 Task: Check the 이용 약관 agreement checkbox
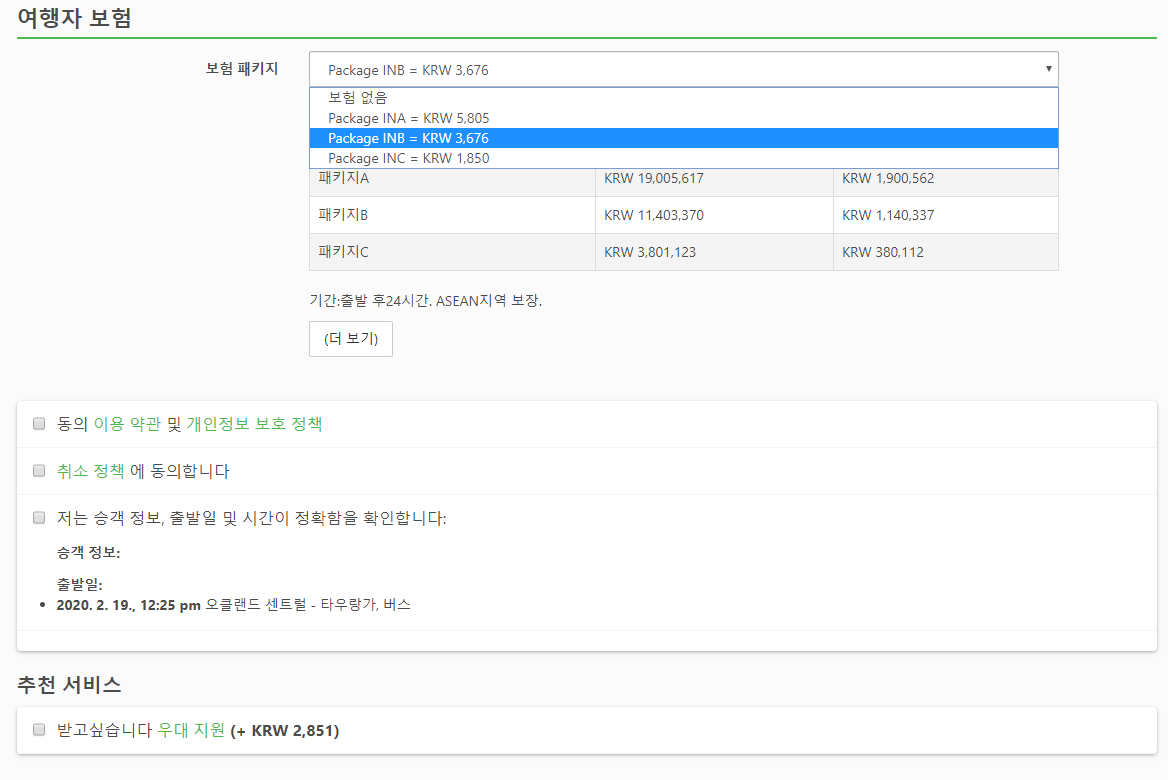(39, 424)
